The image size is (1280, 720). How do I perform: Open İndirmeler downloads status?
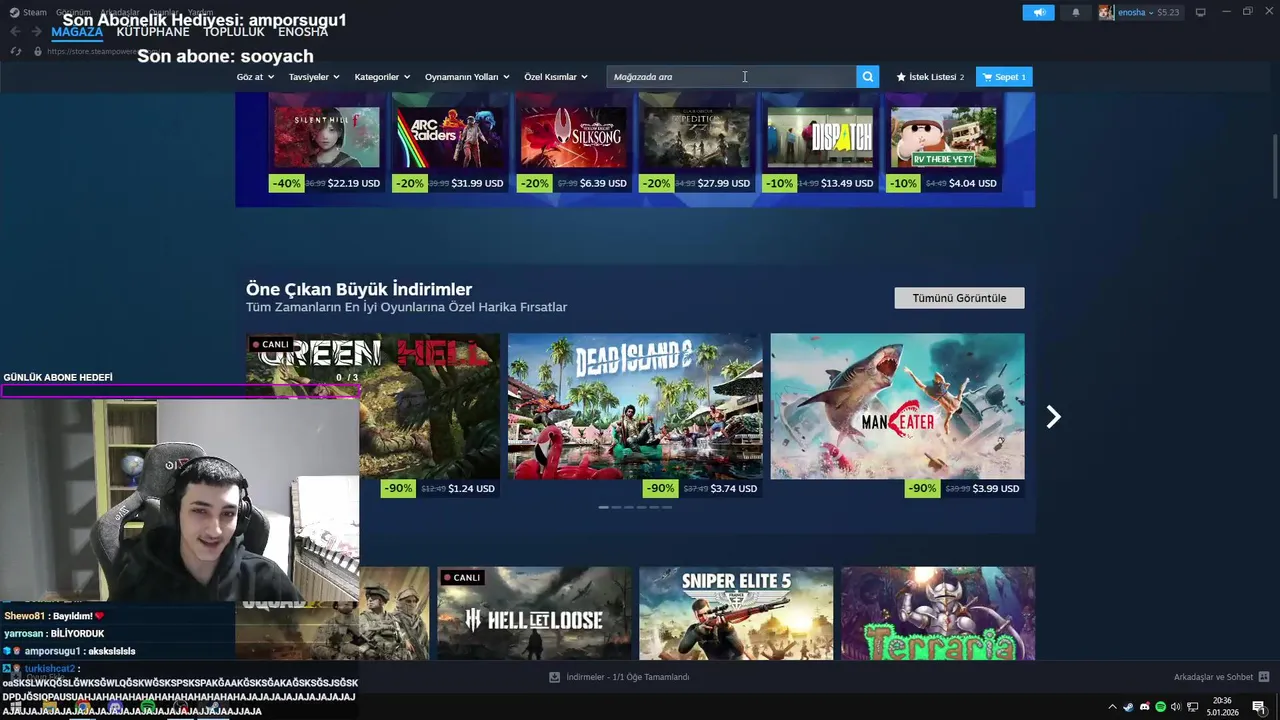pos(627,677)
